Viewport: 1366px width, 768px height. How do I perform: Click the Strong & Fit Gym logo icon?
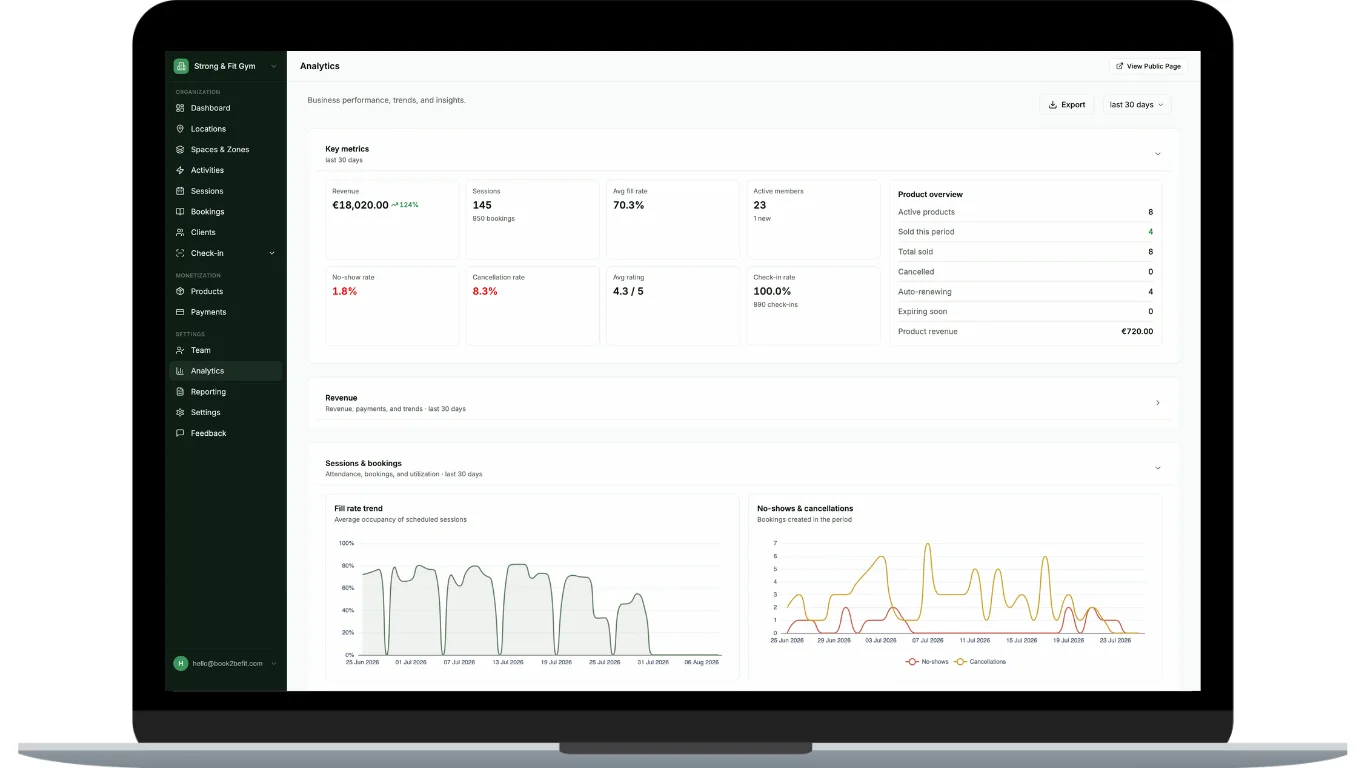pos(181,66)
